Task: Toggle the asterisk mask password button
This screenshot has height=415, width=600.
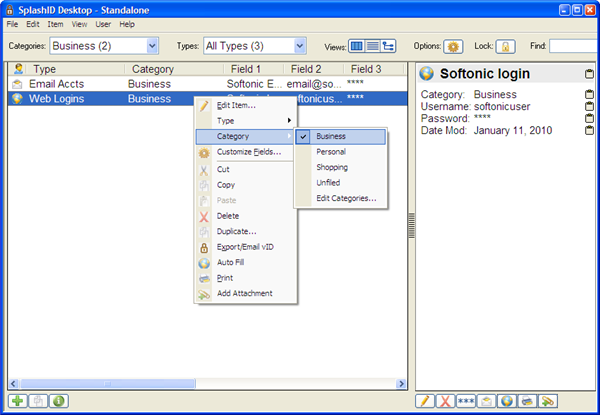Action: [x=466, y=401]
